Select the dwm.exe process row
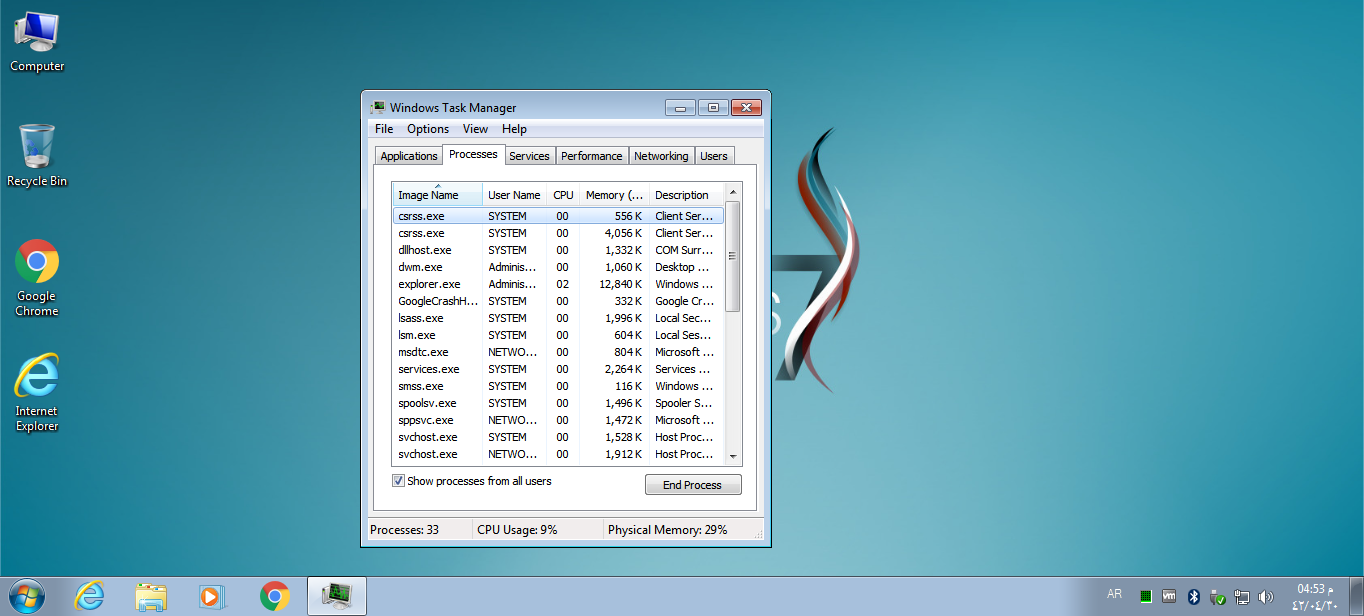 pyautogui.click(x=558, y=267)
